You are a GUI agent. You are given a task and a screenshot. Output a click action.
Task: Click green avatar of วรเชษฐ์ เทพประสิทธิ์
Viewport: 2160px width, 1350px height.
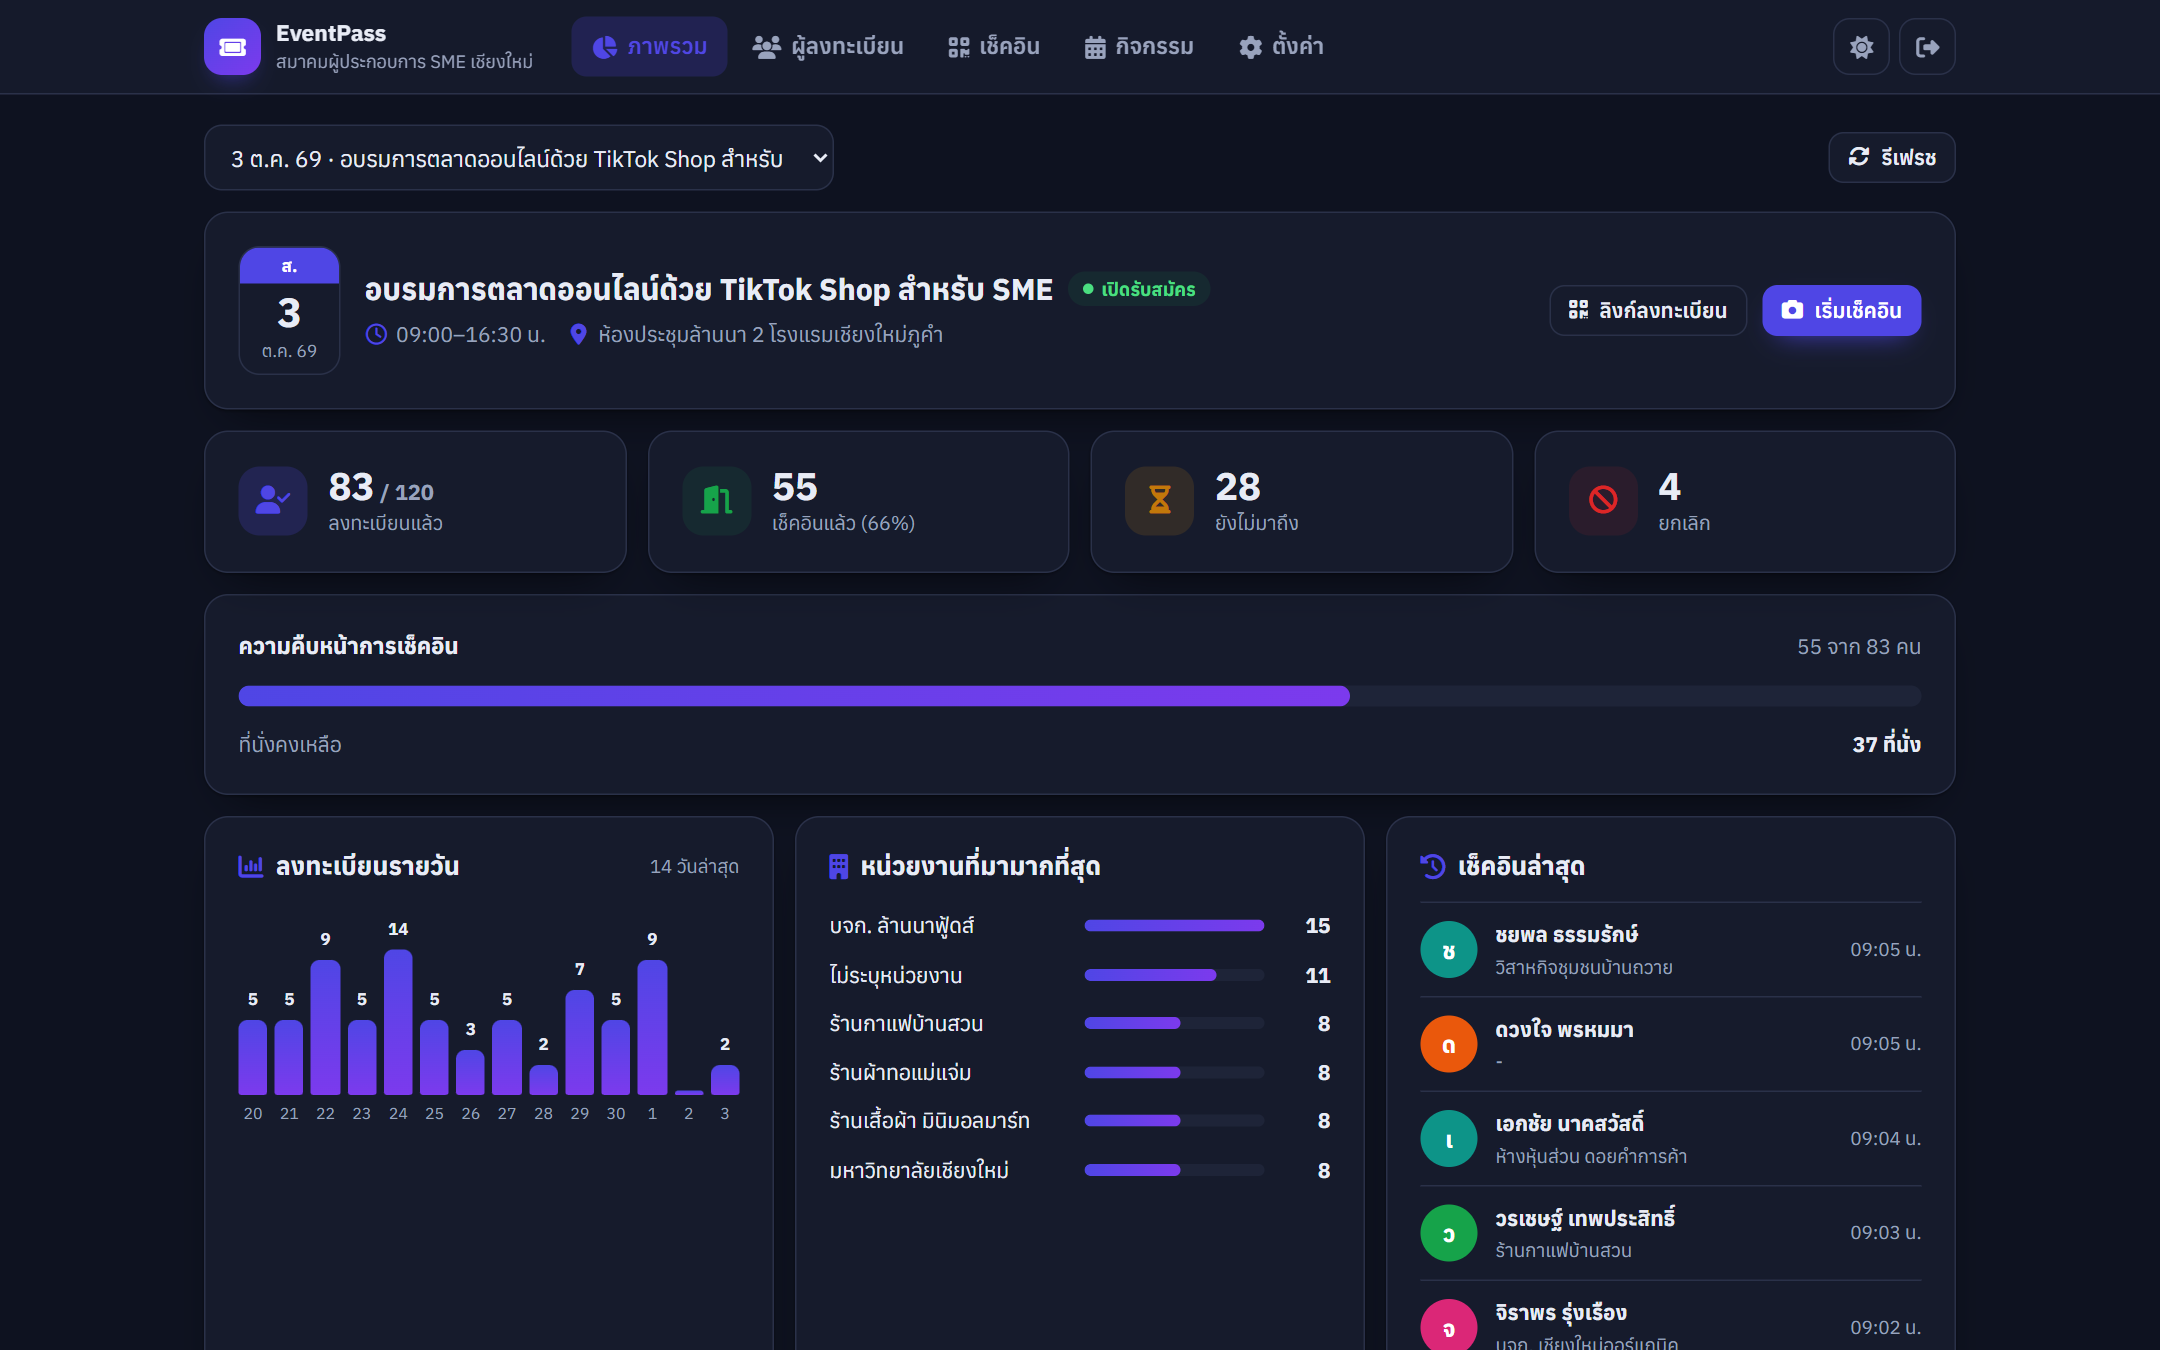click(1448, 1233)
